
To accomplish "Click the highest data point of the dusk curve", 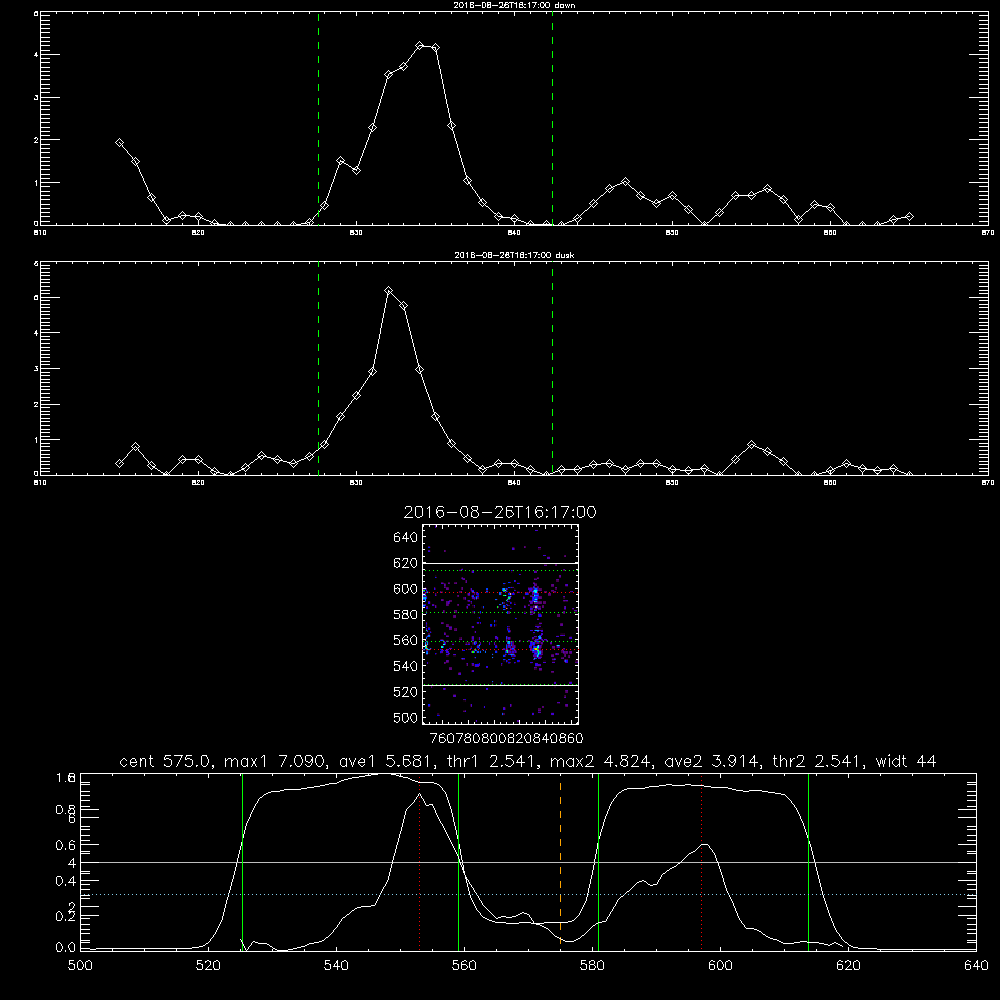I will coord(388,291).
